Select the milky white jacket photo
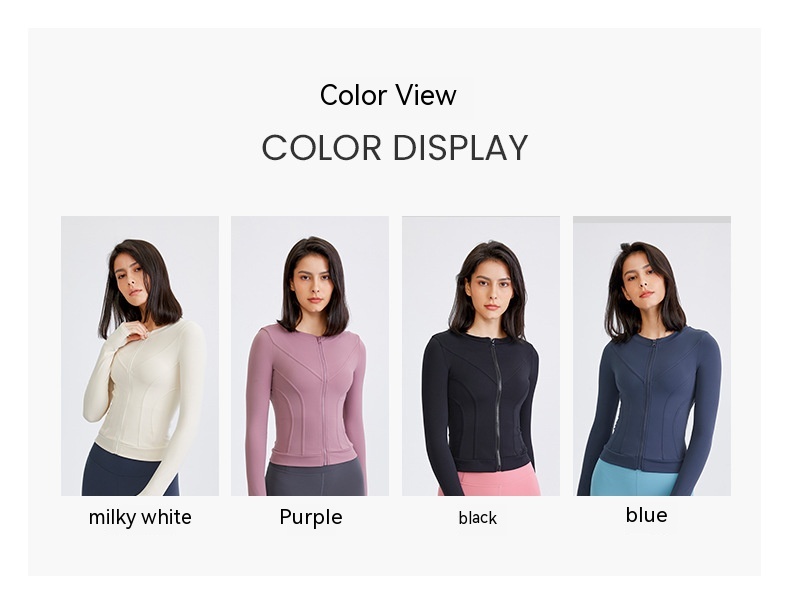791x603 pixels. [140, 356]
